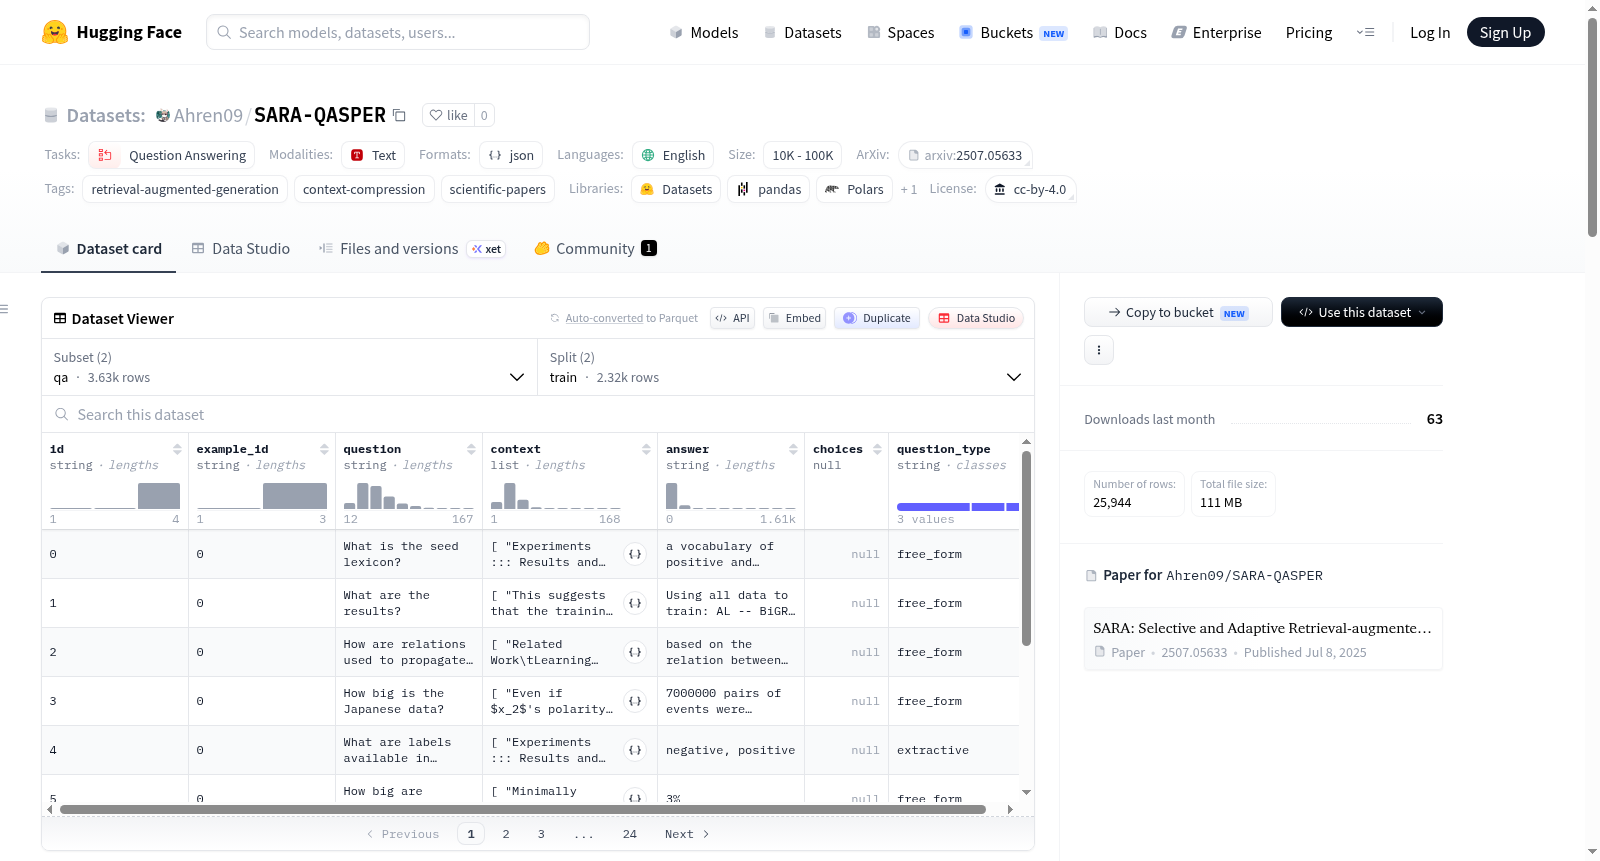Screen dimensions: 1600x861
Task: Switch to the Dataset card tab
Action: (109, 249)
